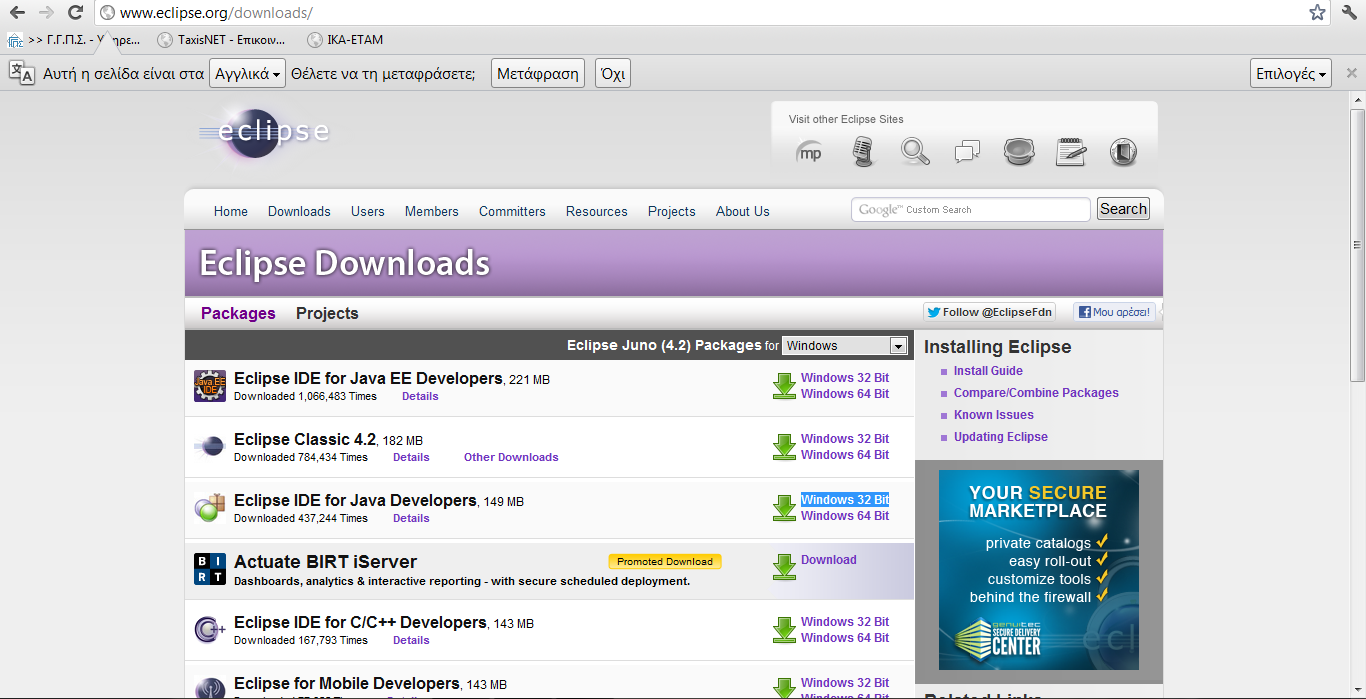Open Details for Eclipse IDE for Java EE Developers

[x=420, y=396]
